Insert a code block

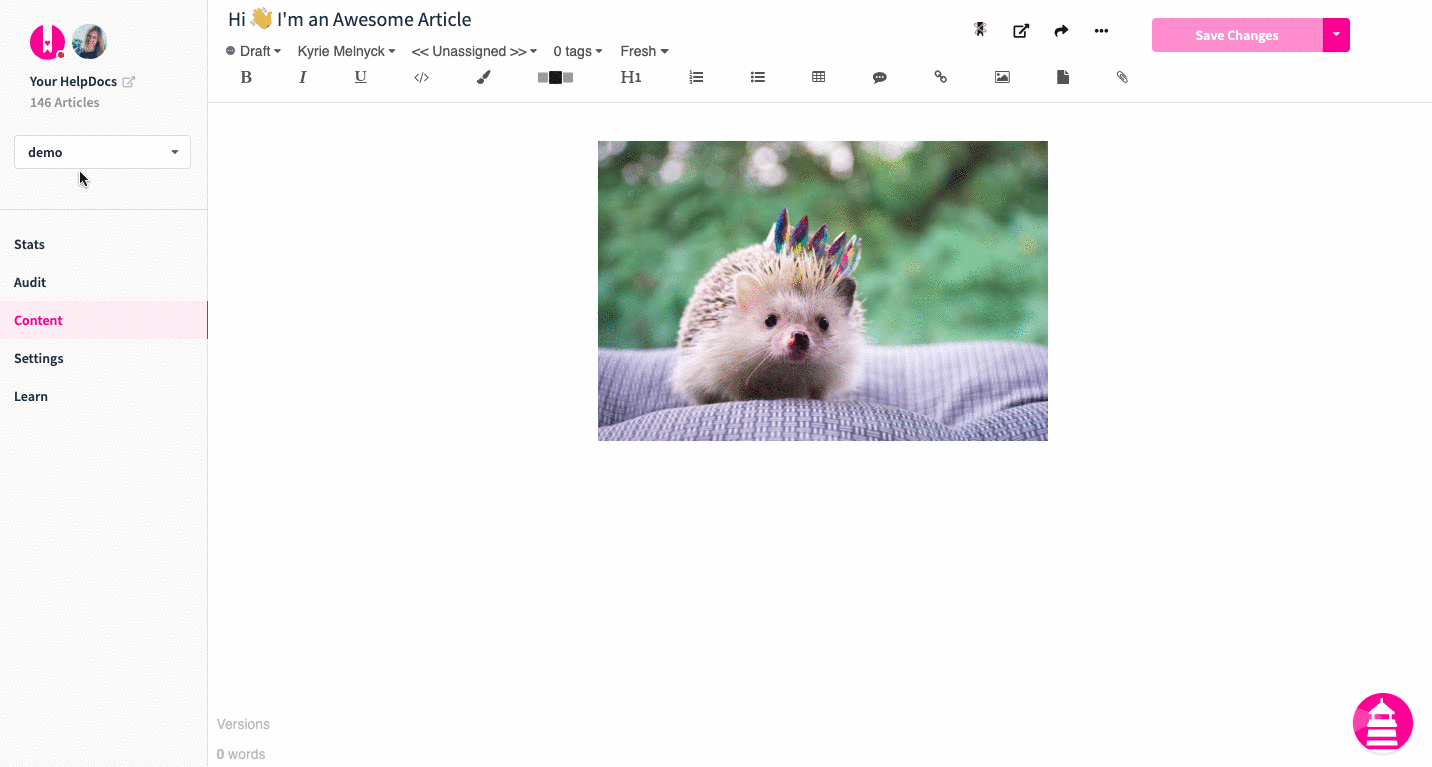[421, 77]
